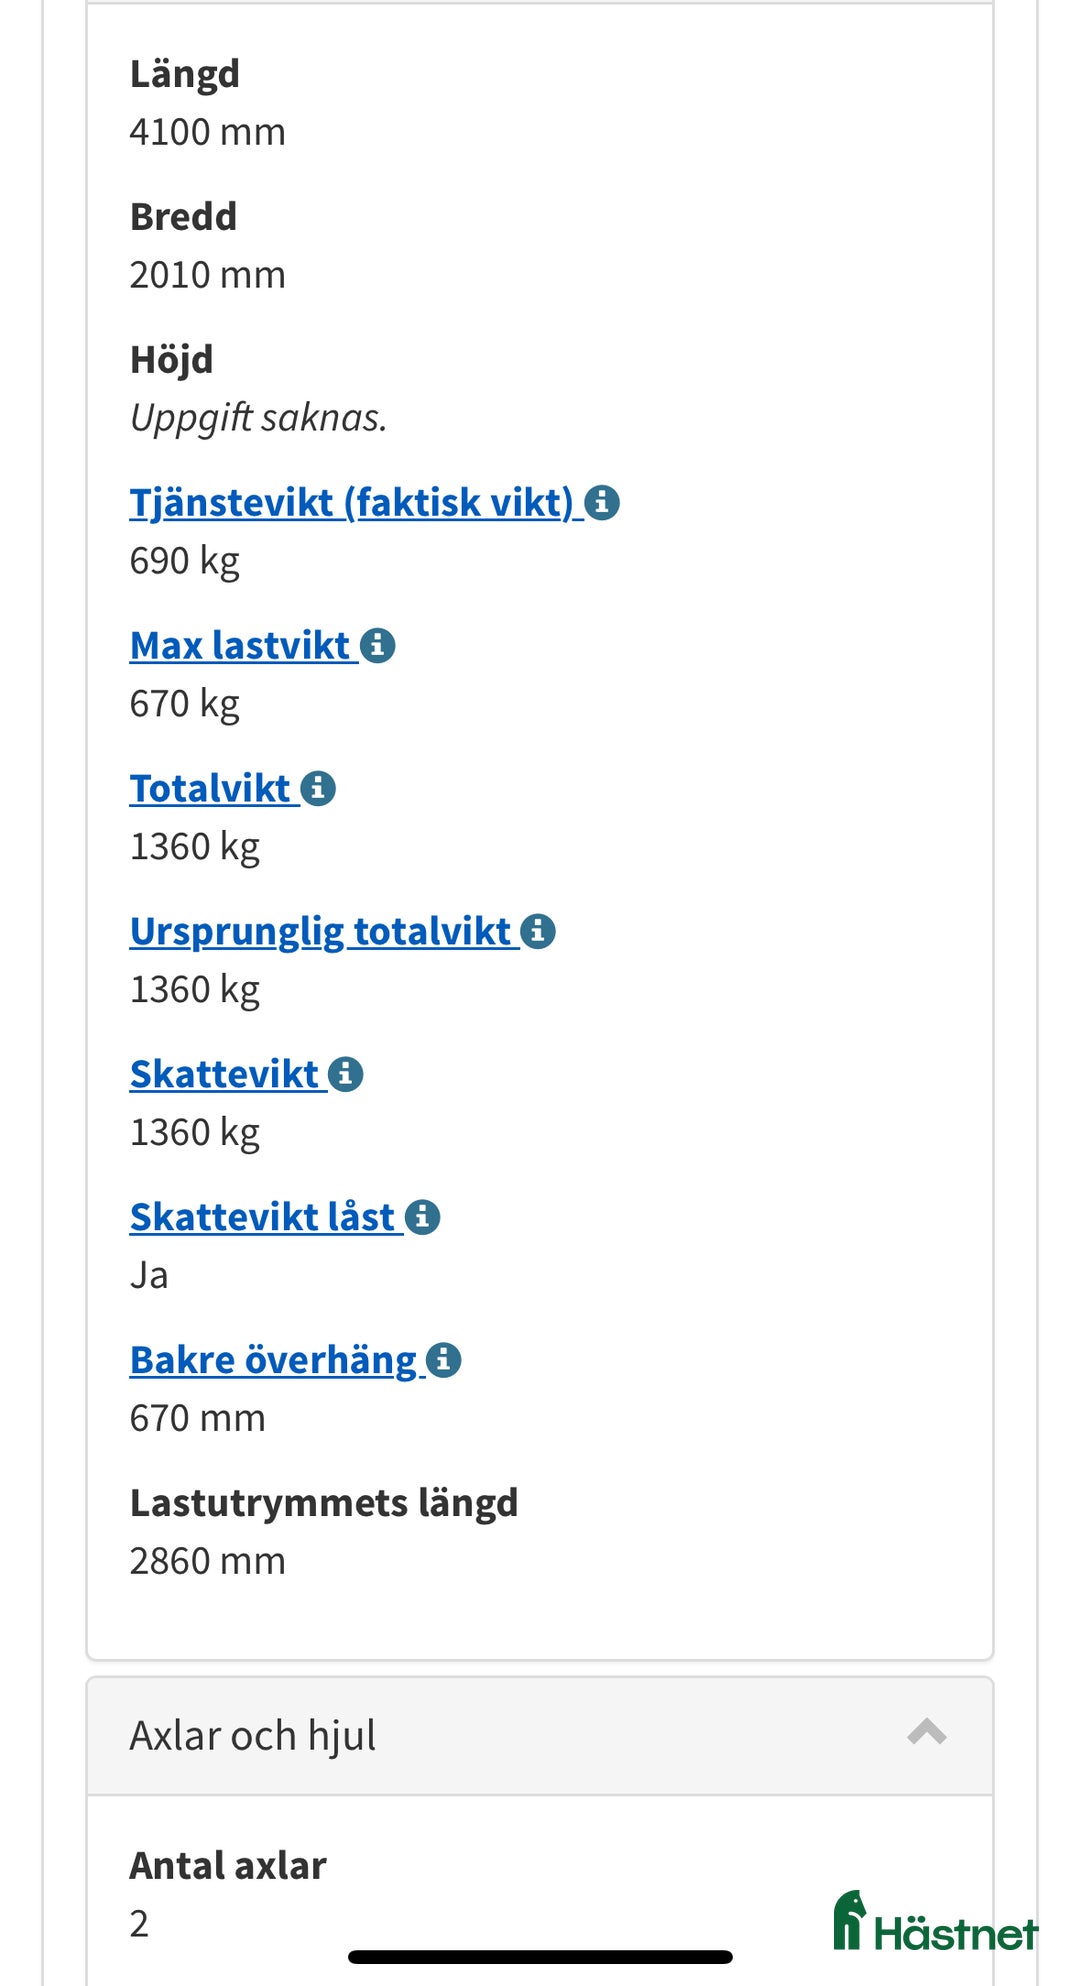Select the Ursprunglig totalvikt link
This screenshot has width=1080, height=1986.
(x=320, y=931)
